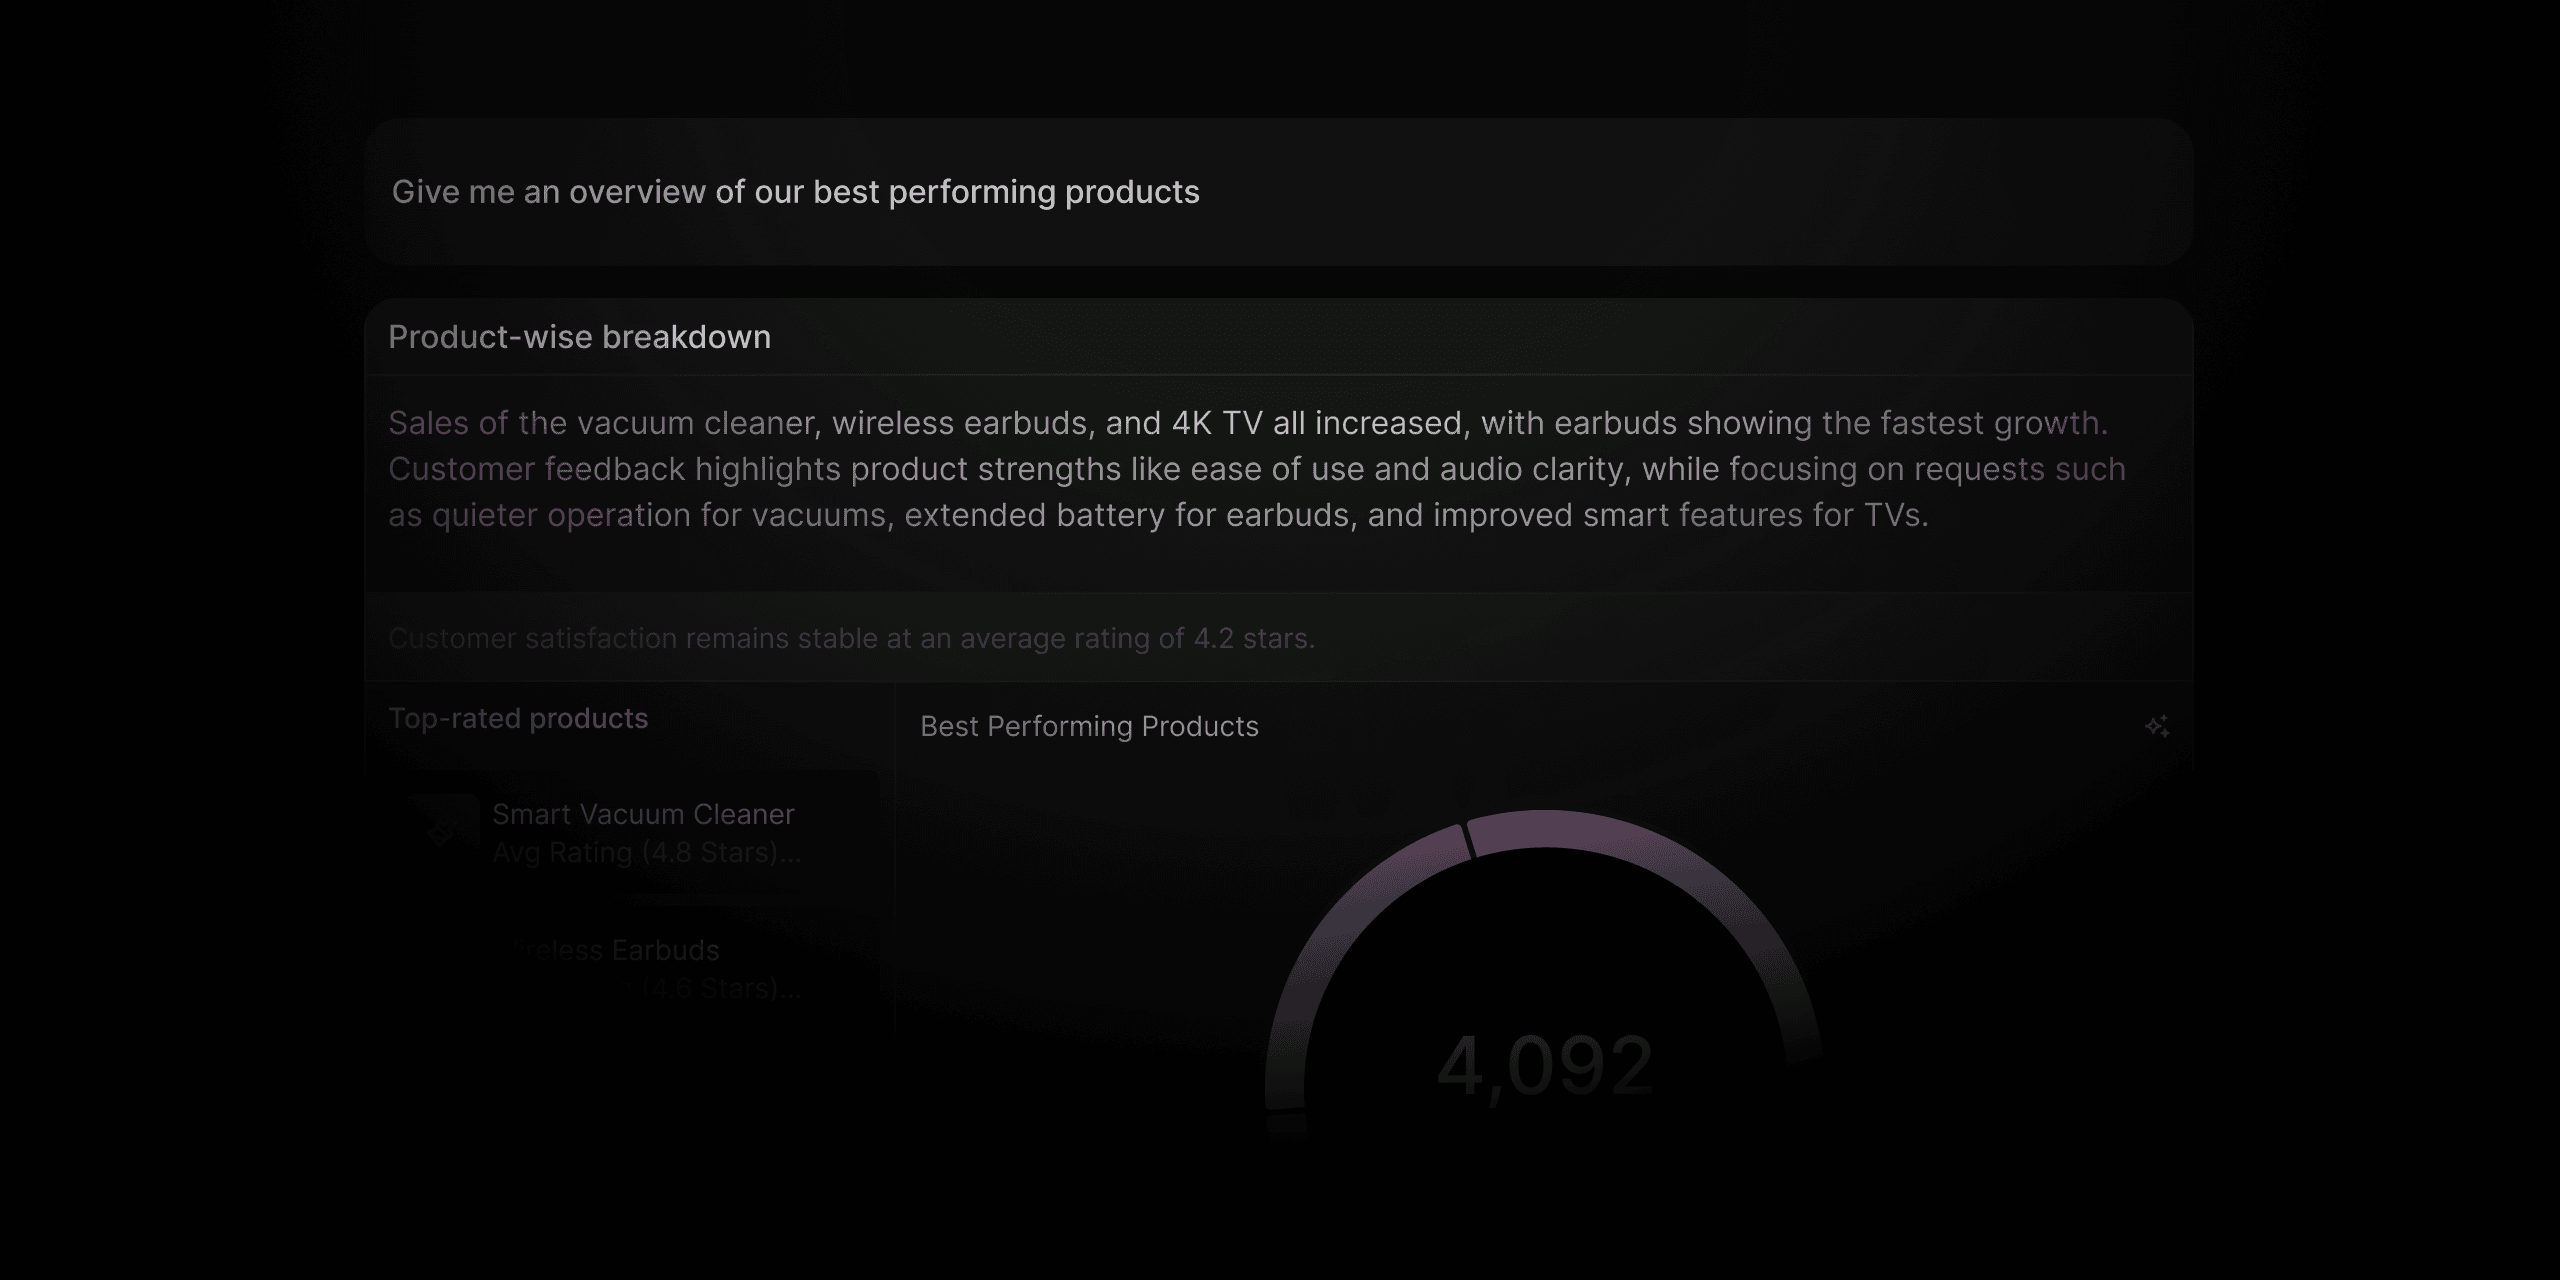Click the Avg Rating 4.8 Stars text
Viewport: 2560px width, 1280px height.
point(646,853)
